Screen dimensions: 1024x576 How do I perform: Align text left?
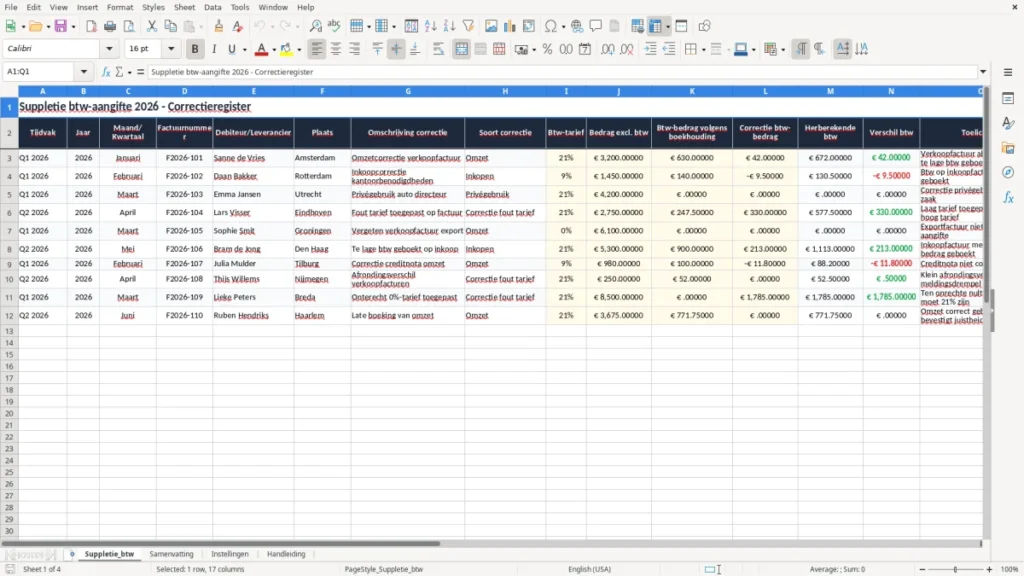[317, 49]
